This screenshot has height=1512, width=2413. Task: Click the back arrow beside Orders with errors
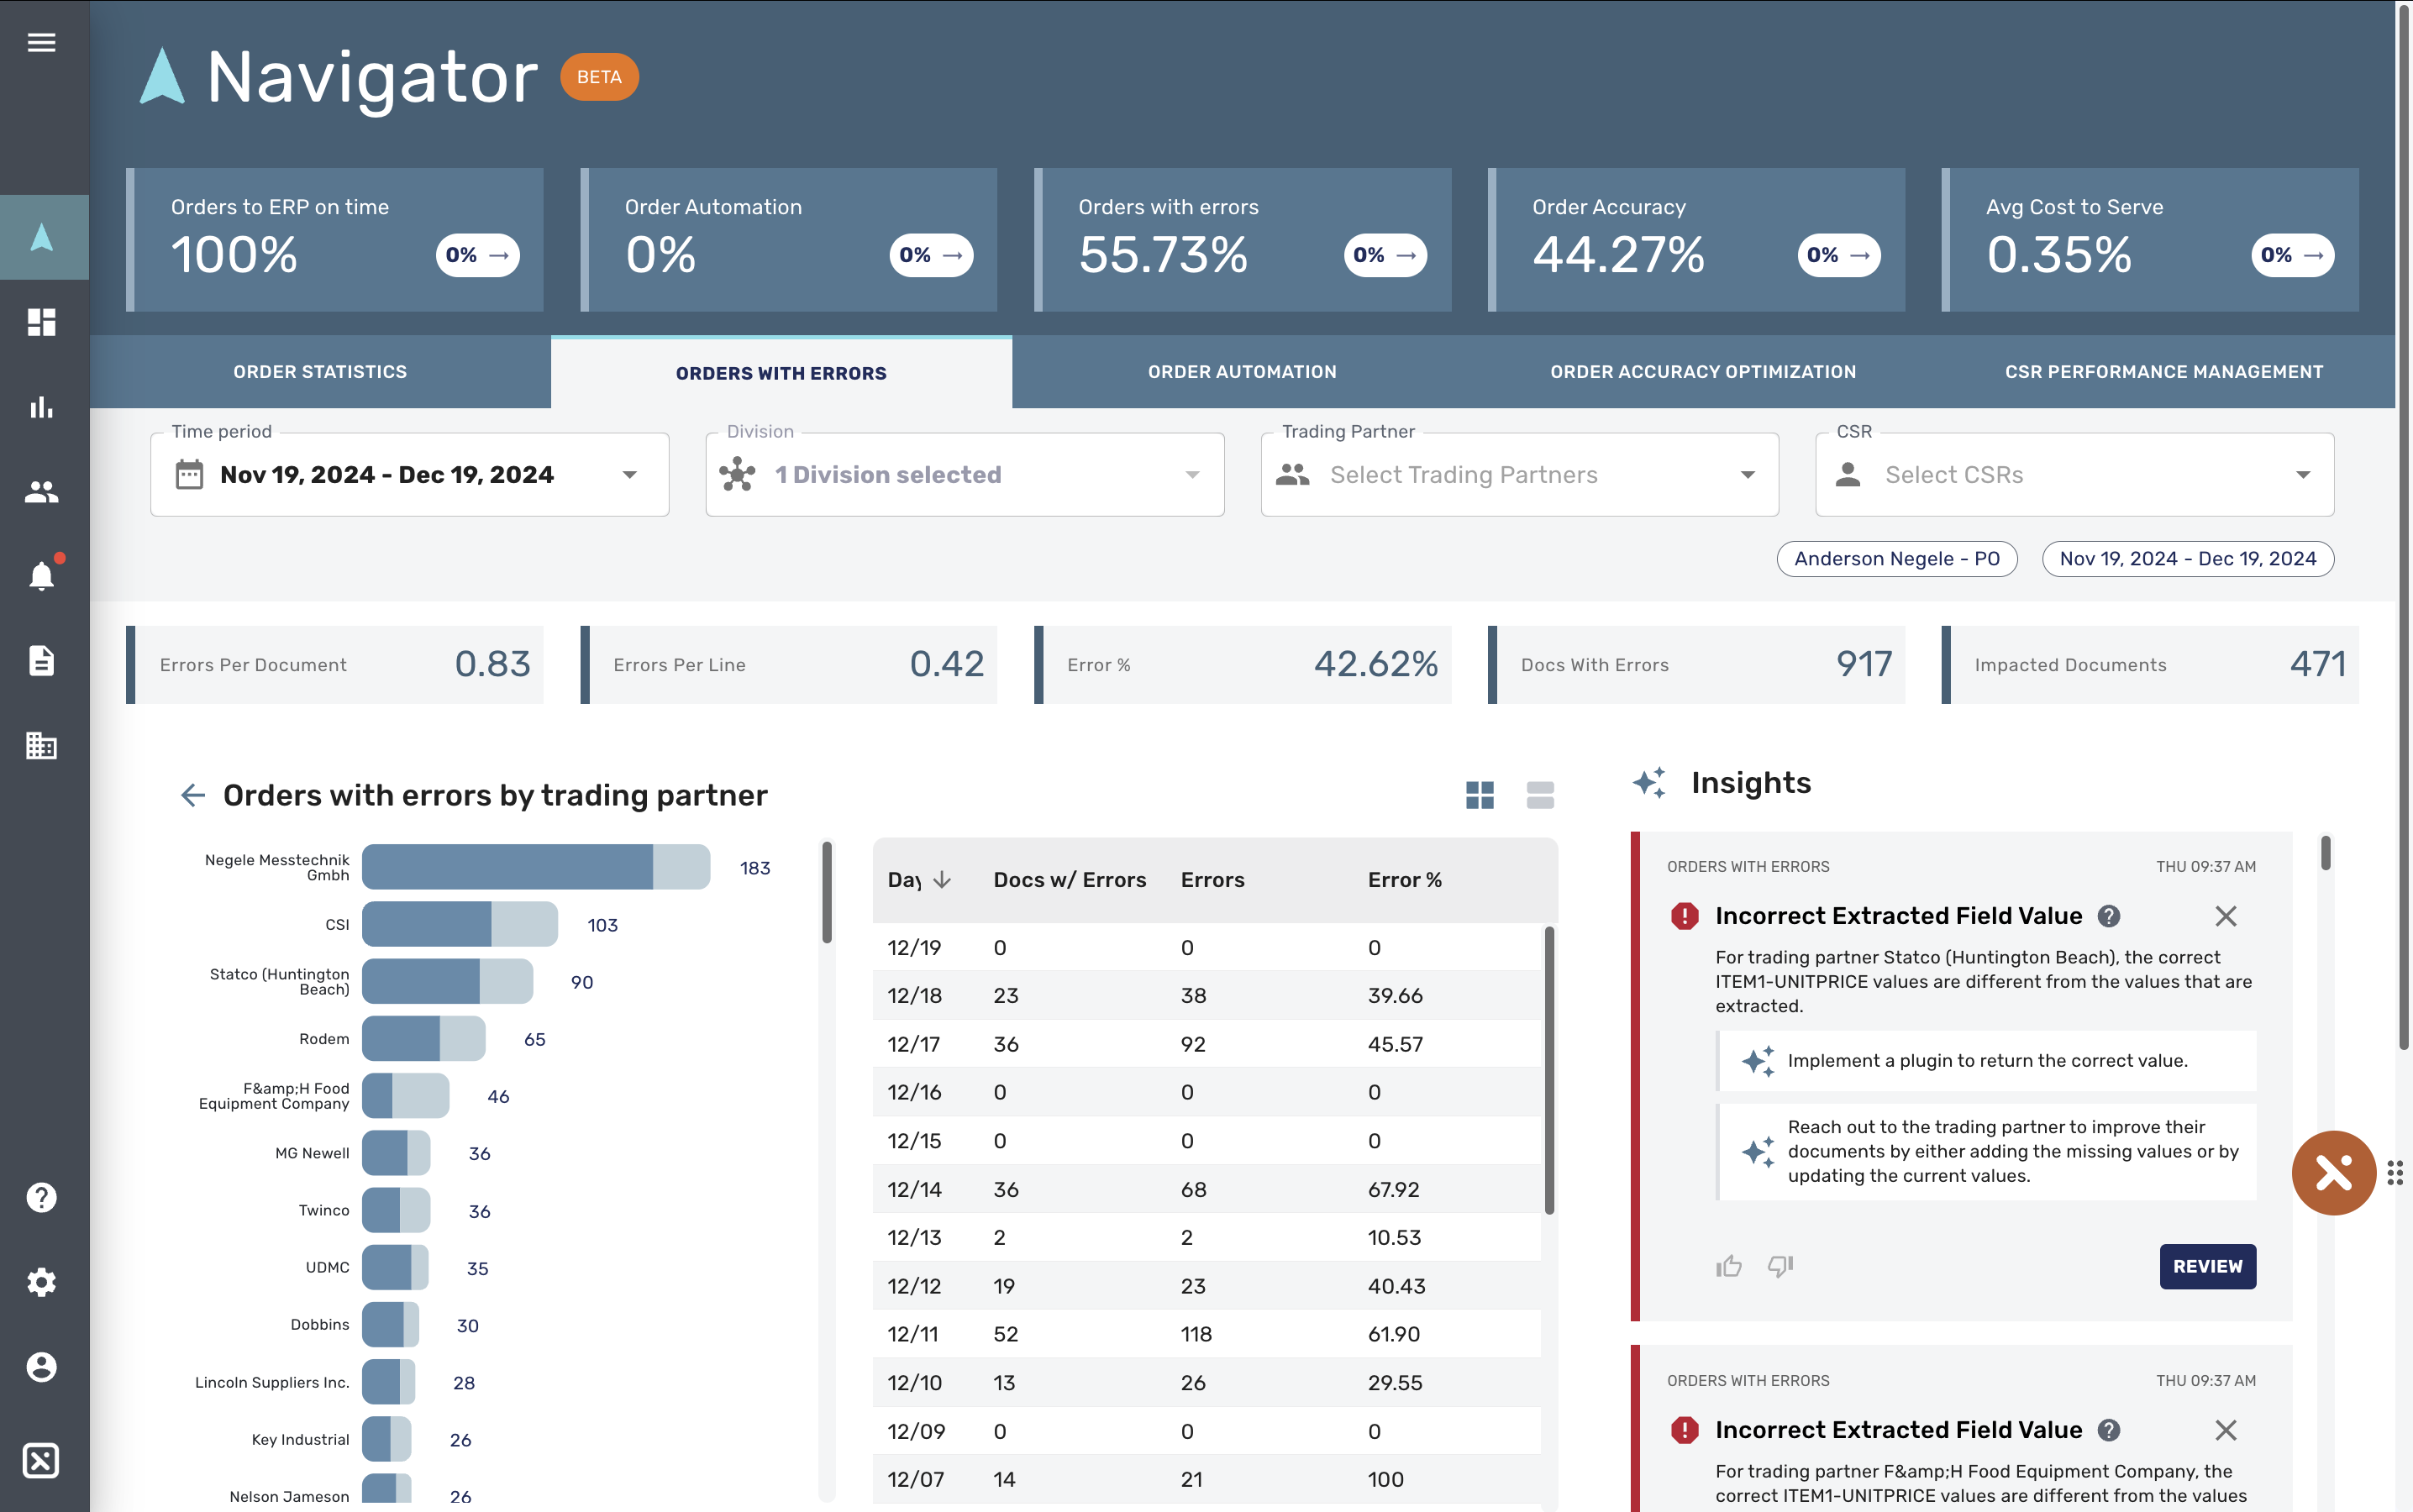pos(192,795)
